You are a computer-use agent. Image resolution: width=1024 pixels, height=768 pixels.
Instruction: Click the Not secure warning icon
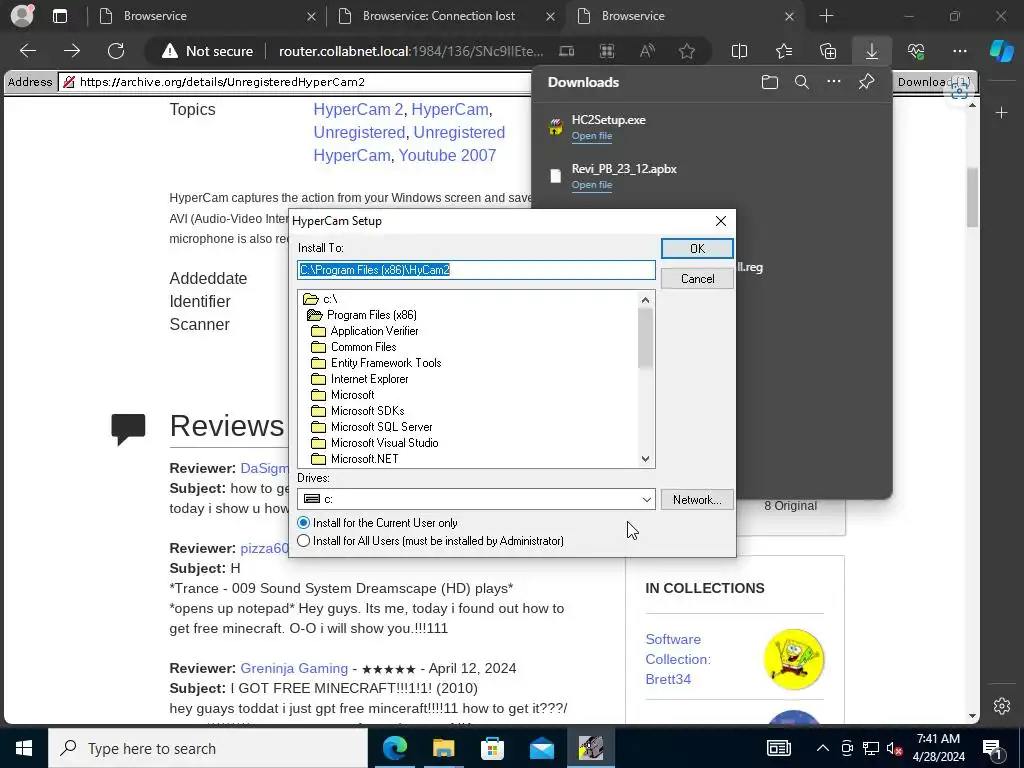pyautogui.click(x=170, y=51)
